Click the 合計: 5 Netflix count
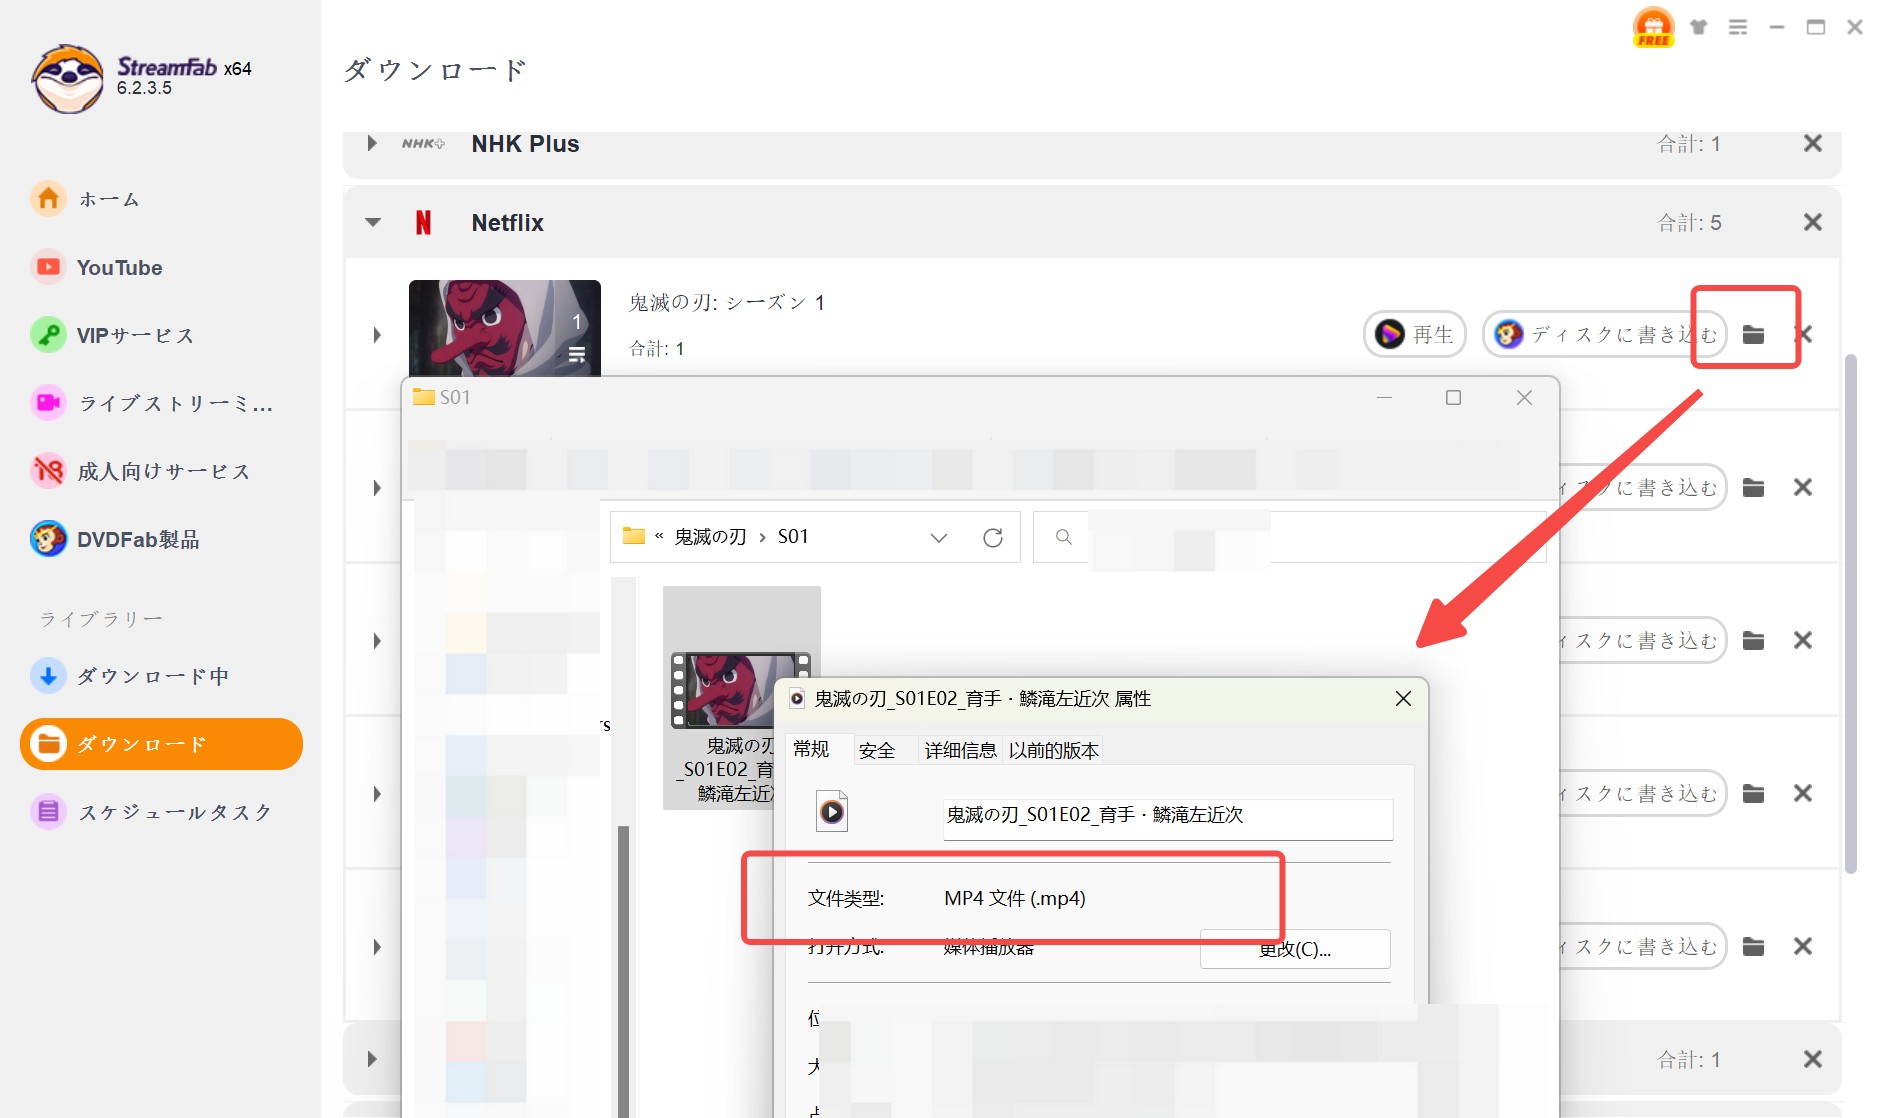 (1689, 222)
